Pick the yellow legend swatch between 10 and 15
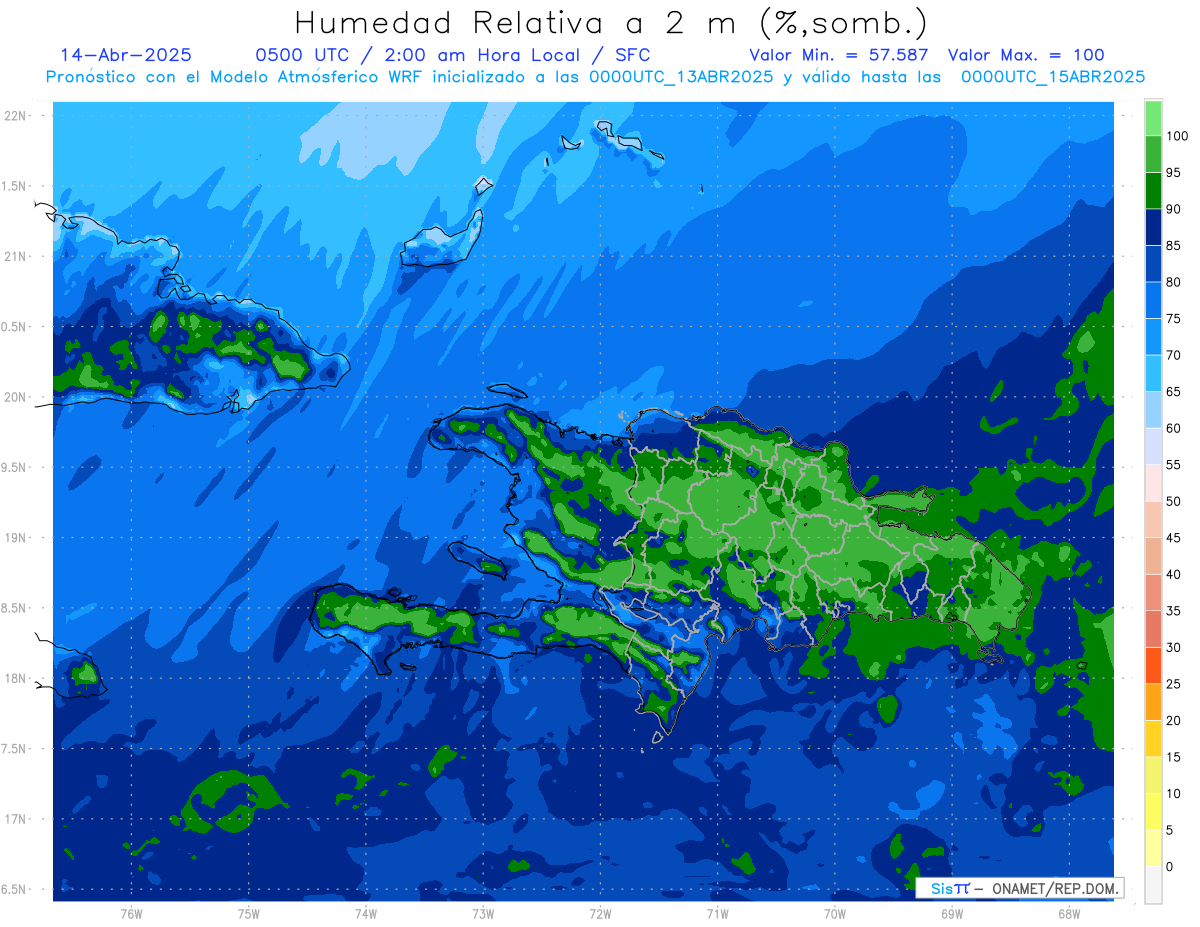This screenshot has width=1200, height=927. (1153, 776)
